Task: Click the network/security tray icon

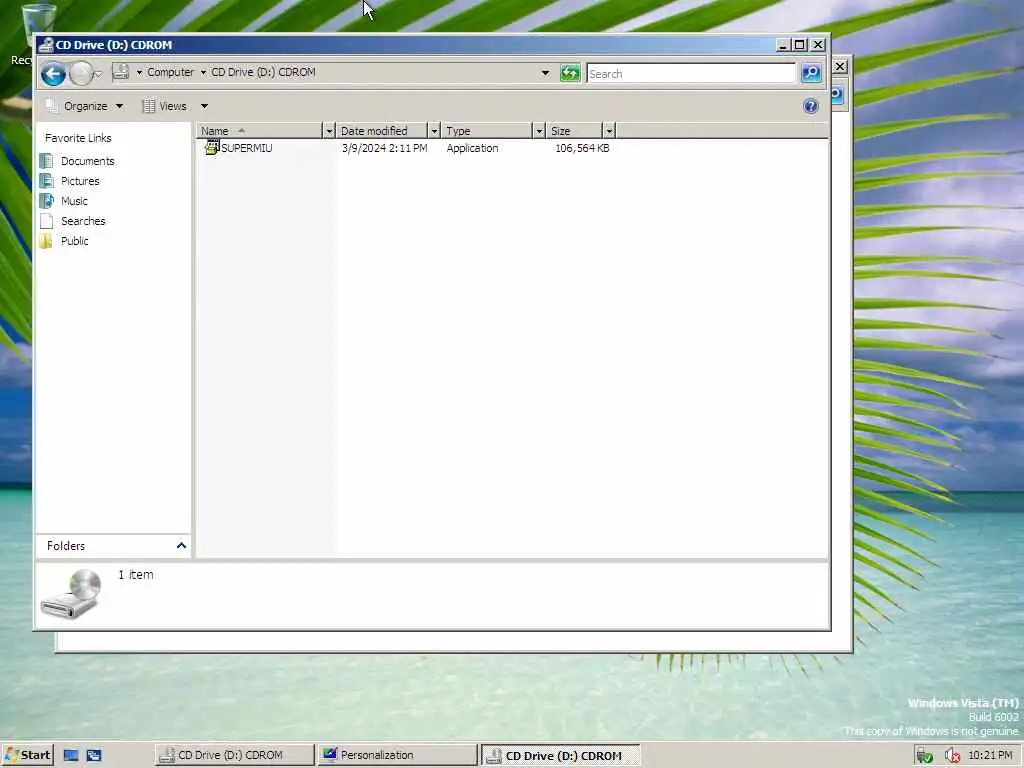Action: click(x=924, y=756)
